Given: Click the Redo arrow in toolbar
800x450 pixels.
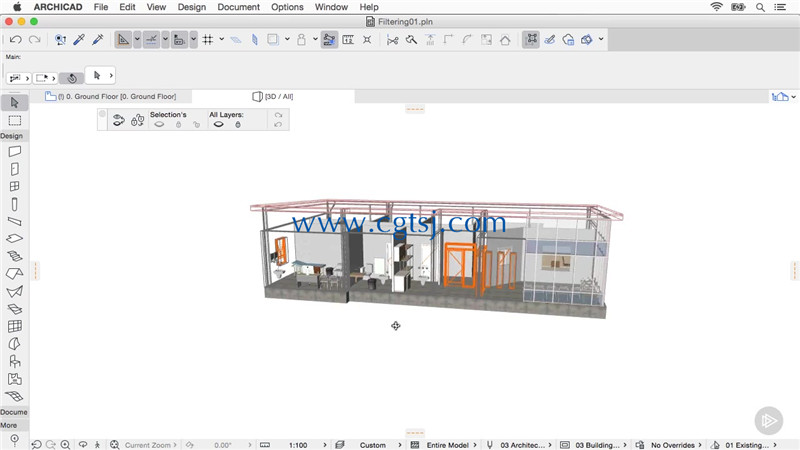Looking at the screenshot, I should (34, 40).
